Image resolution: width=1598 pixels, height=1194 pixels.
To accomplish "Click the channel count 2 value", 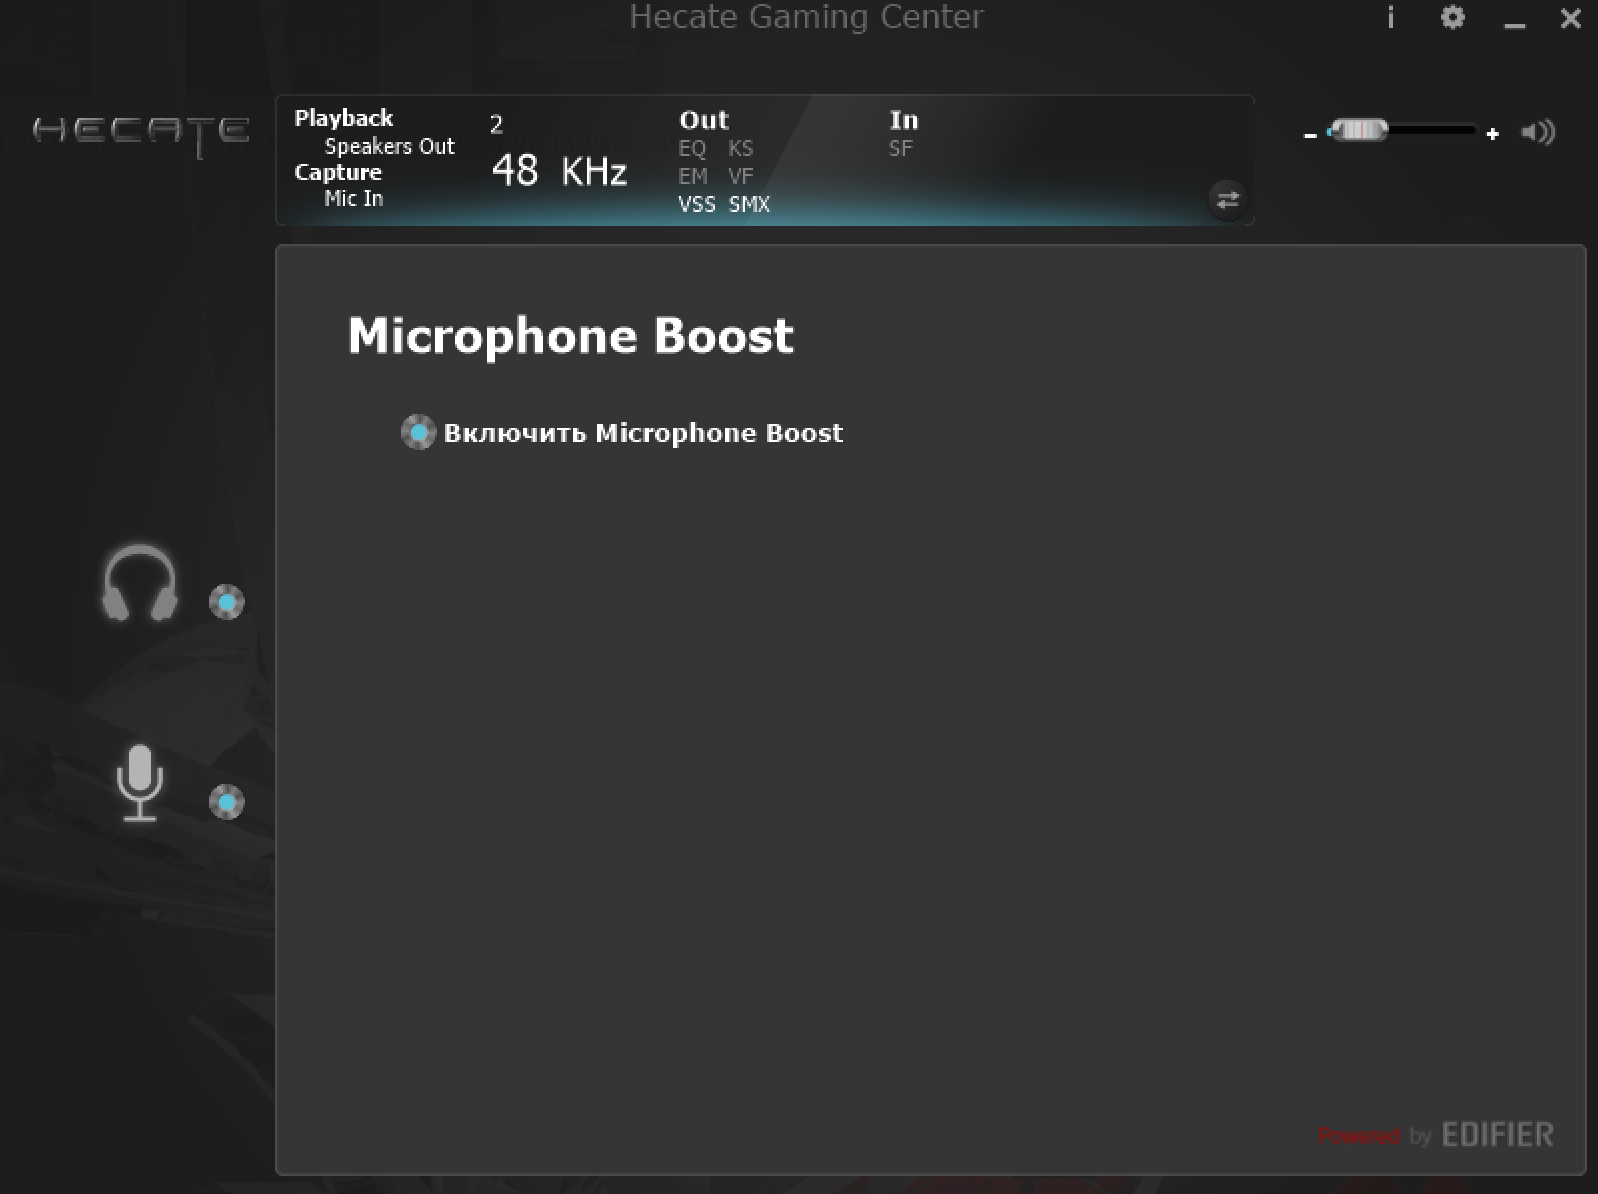I will [x=496, y=124].
